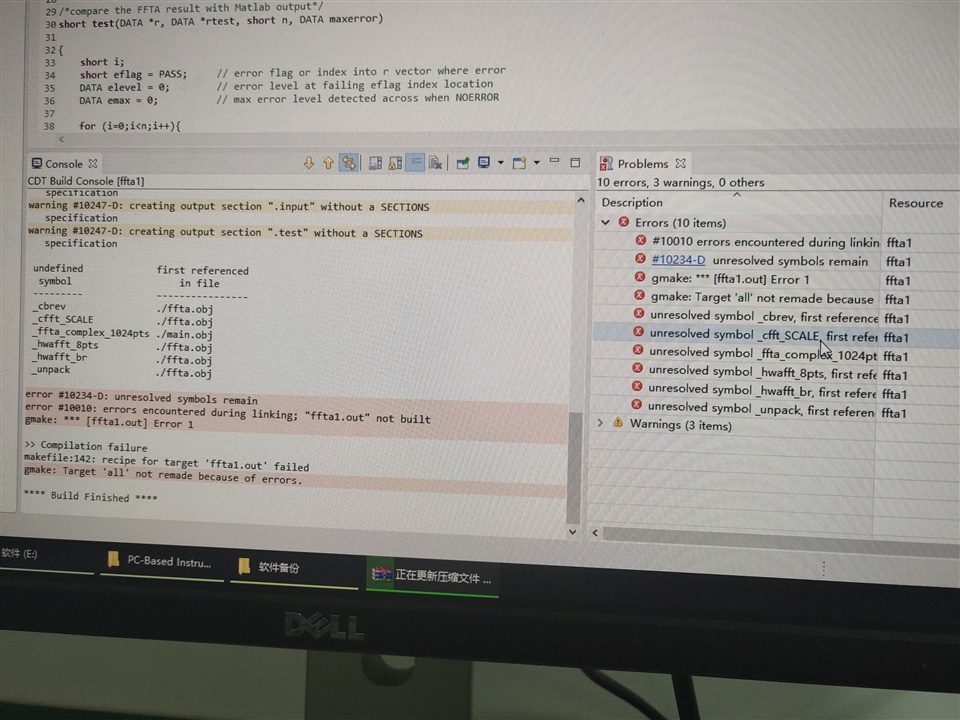
Task: Click Open Console icon
Action: (x=519, y=163)
